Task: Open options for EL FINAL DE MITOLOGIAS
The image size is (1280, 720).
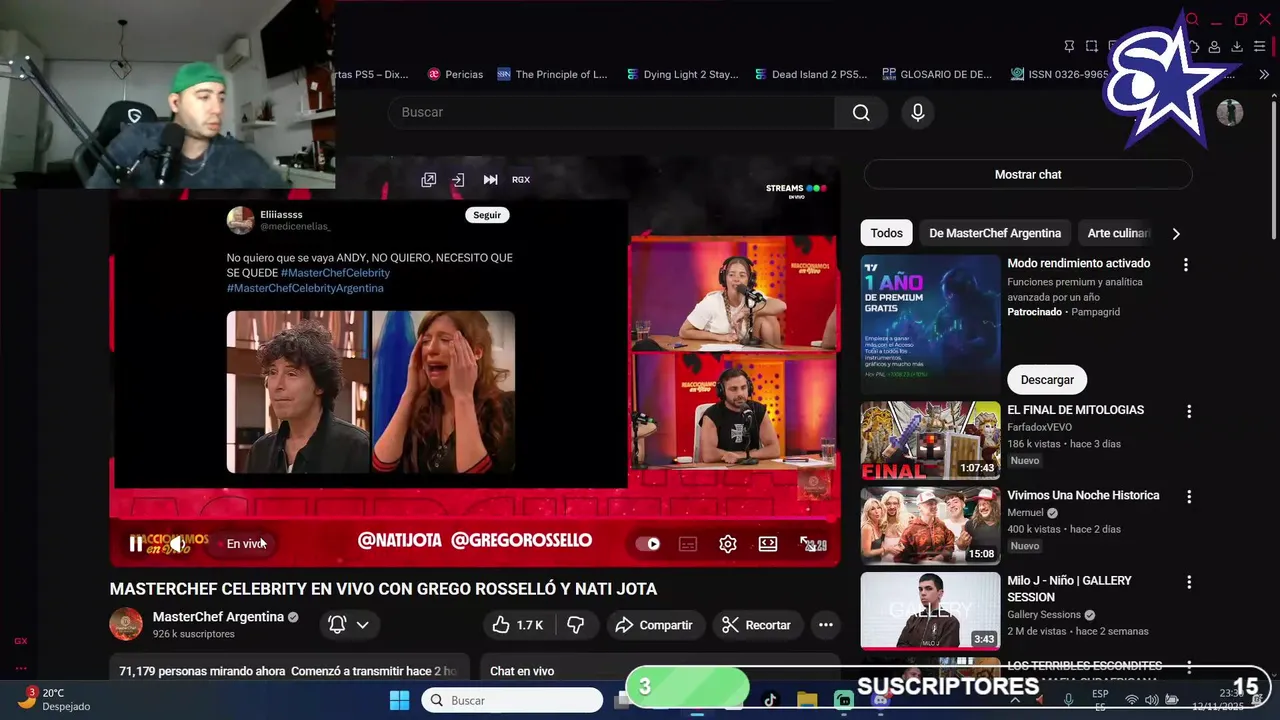Action: click(x=1189, y=411)
